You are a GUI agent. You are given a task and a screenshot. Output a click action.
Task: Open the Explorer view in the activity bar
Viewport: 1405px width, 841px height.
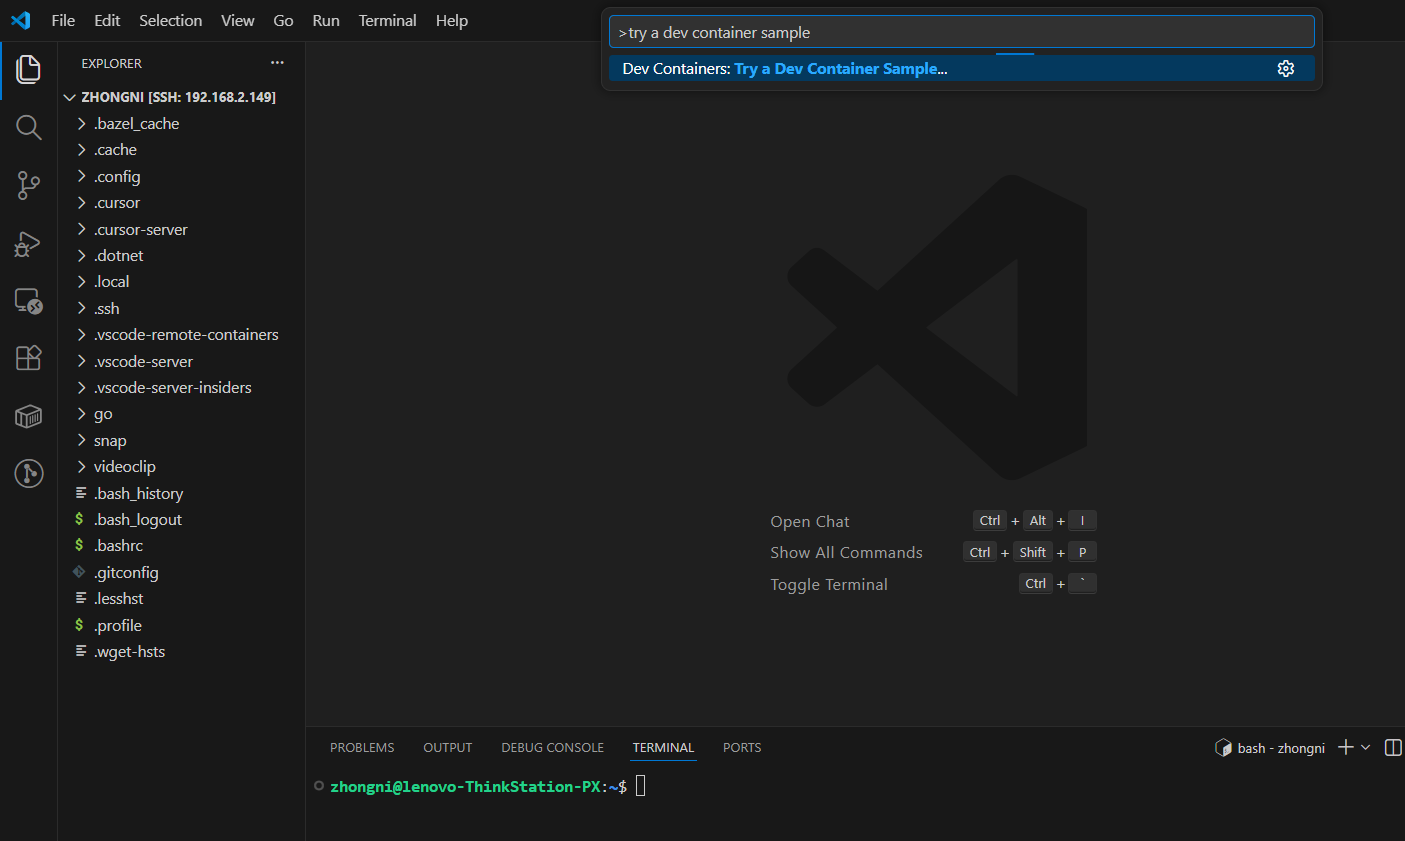point(28,69)
